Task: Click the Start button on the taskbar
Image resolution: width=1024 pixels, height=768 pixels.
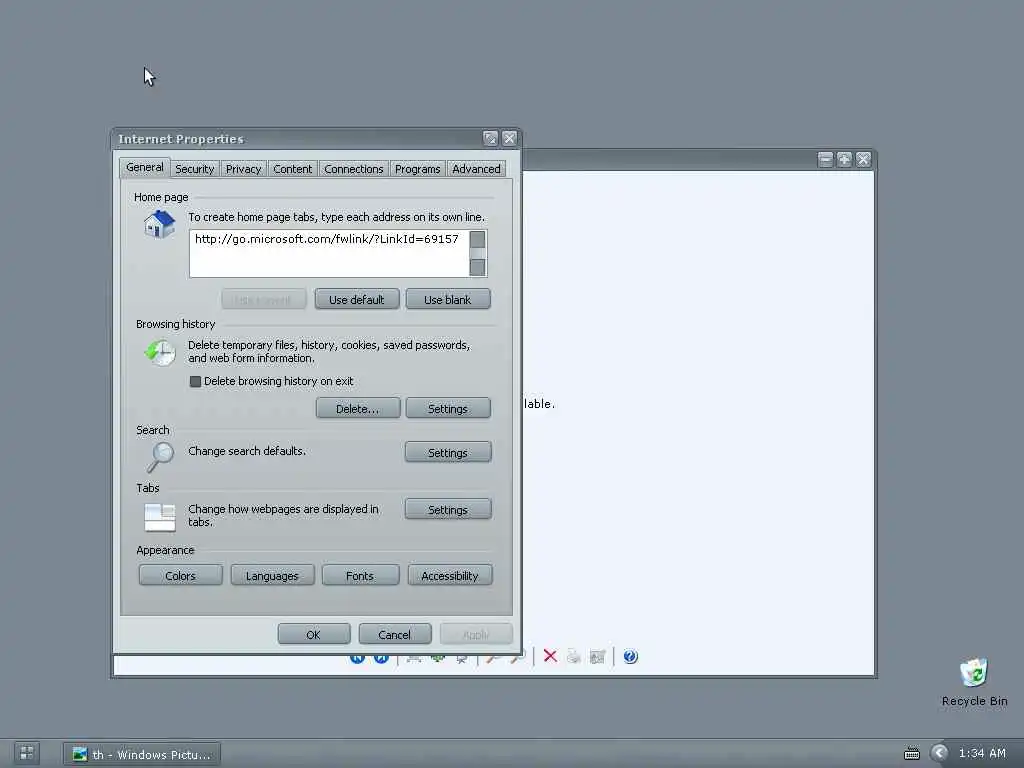Action: (27, 753)
